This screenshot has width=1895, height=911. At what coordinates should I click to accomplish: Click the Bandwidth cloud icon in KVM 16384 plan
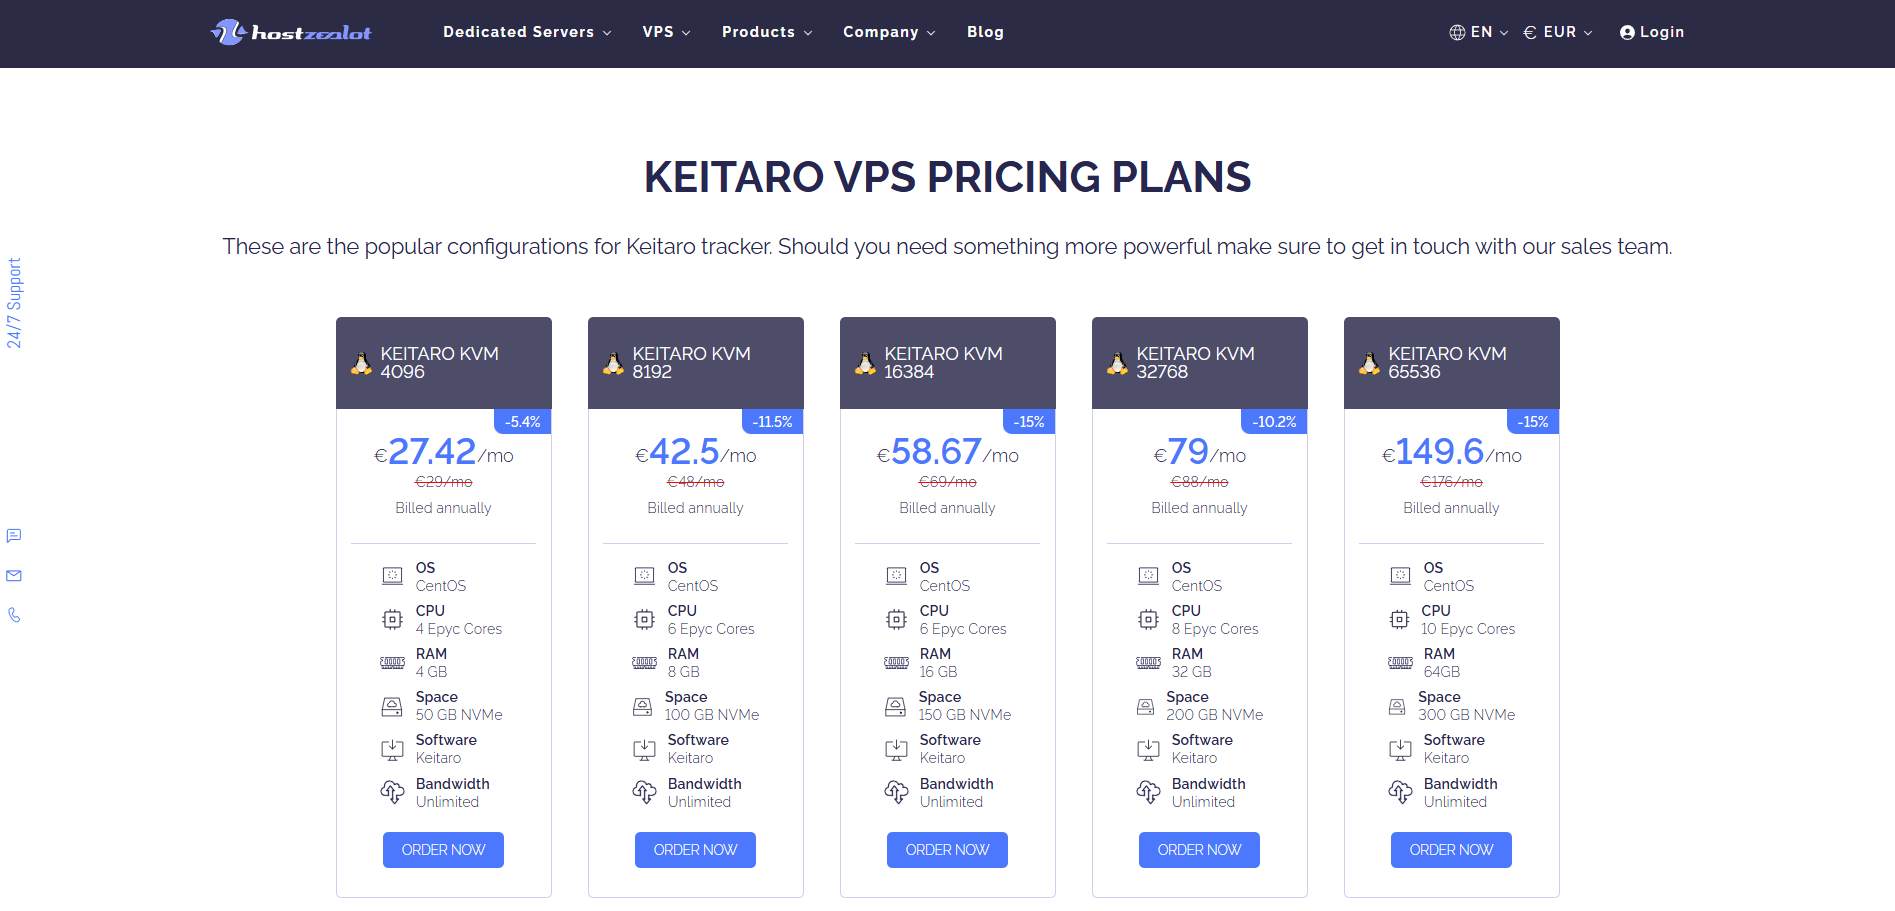pos(896,793)
